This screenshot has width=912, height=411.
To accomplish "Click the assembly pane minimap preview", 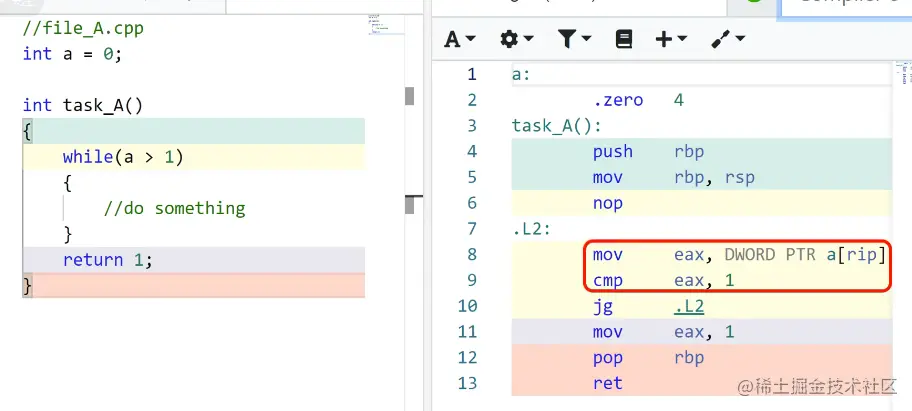I will [904, 72].
